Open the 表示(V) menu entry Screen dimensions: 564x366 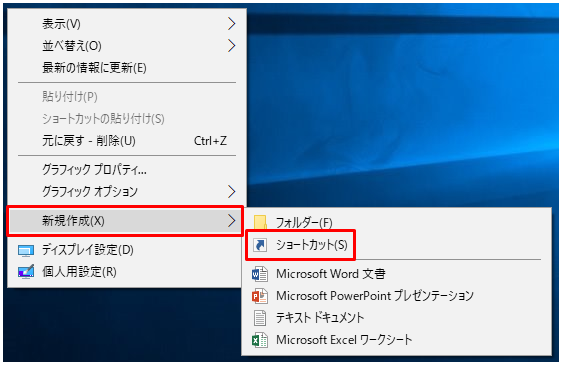(127, 24)
